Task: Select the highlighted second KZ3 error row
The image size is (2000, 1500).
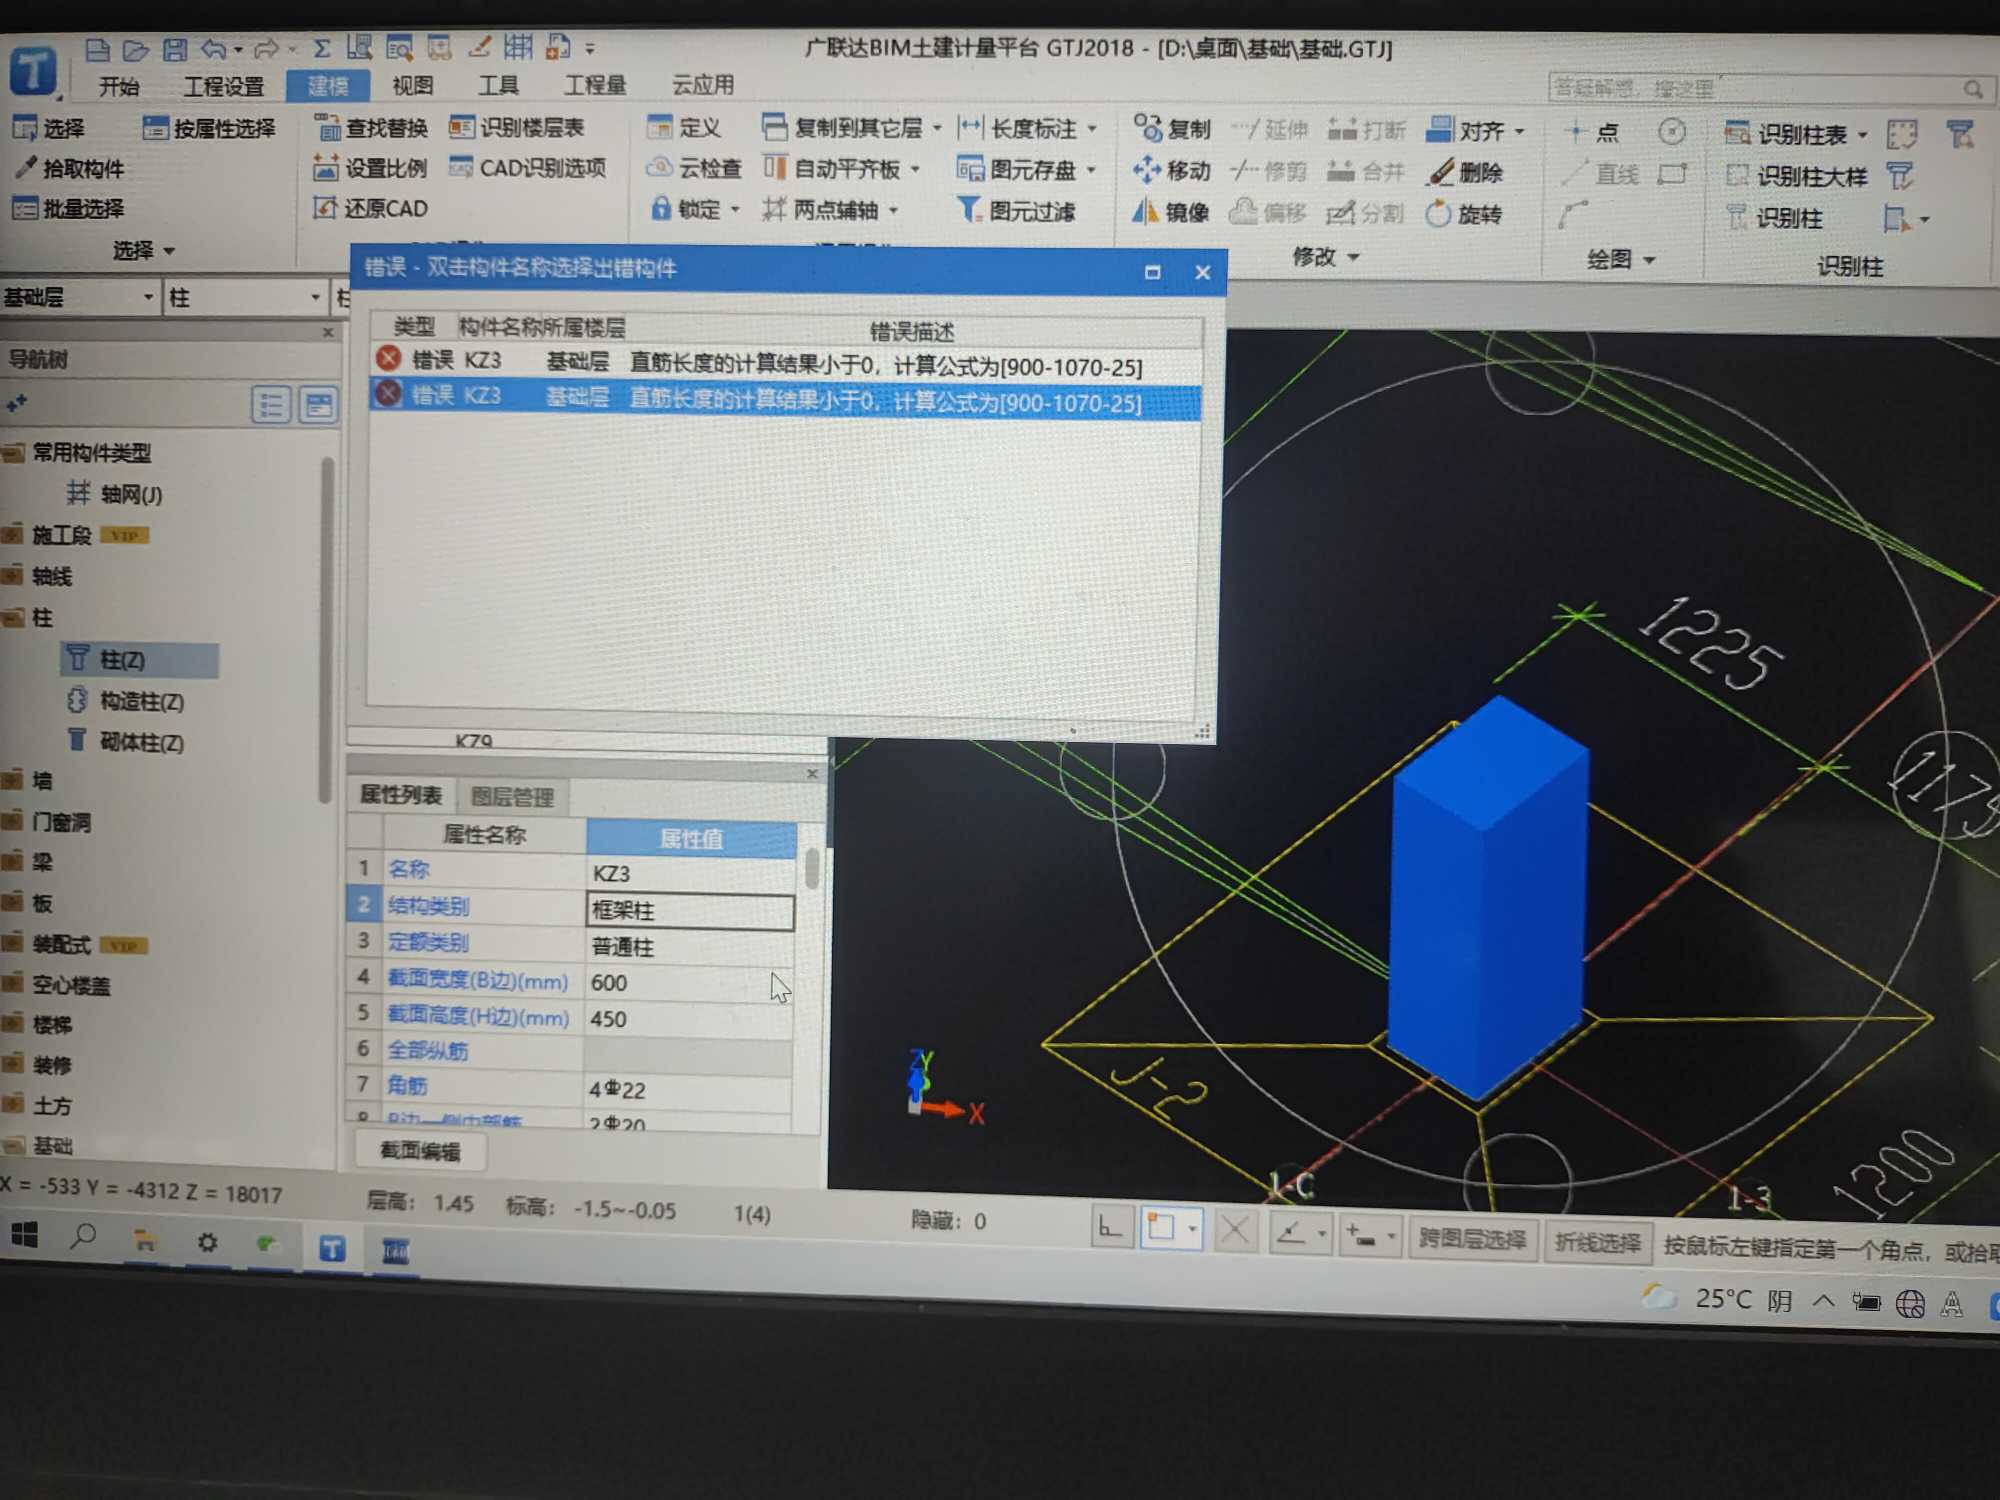Action: [785, 399]
